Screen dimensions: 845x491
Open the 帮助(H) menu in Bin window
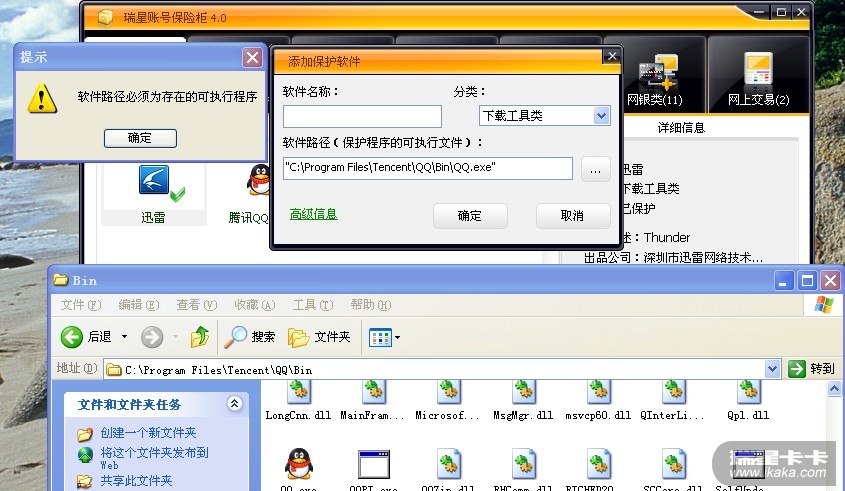[x=371, y=305]
